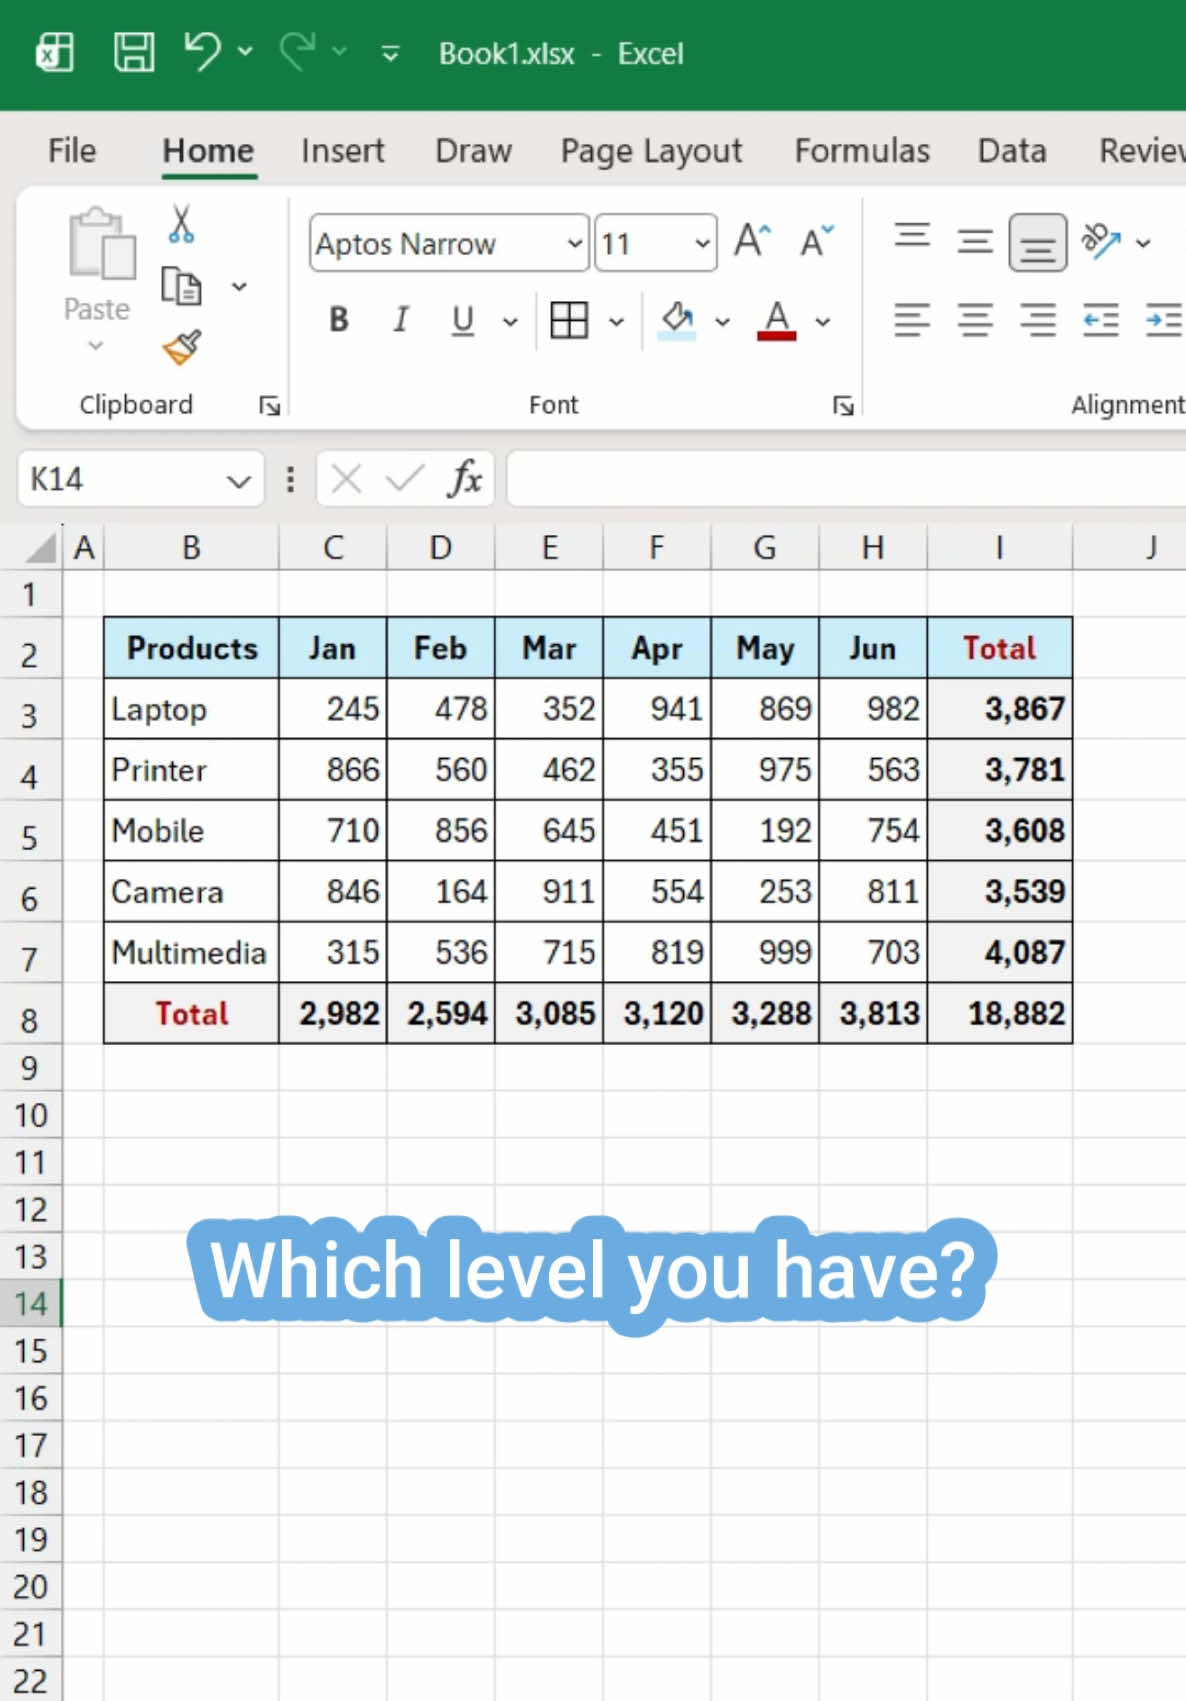1186x1701 pixels.
Task: Click Increase Indent icon
Action: point(1164,320)
